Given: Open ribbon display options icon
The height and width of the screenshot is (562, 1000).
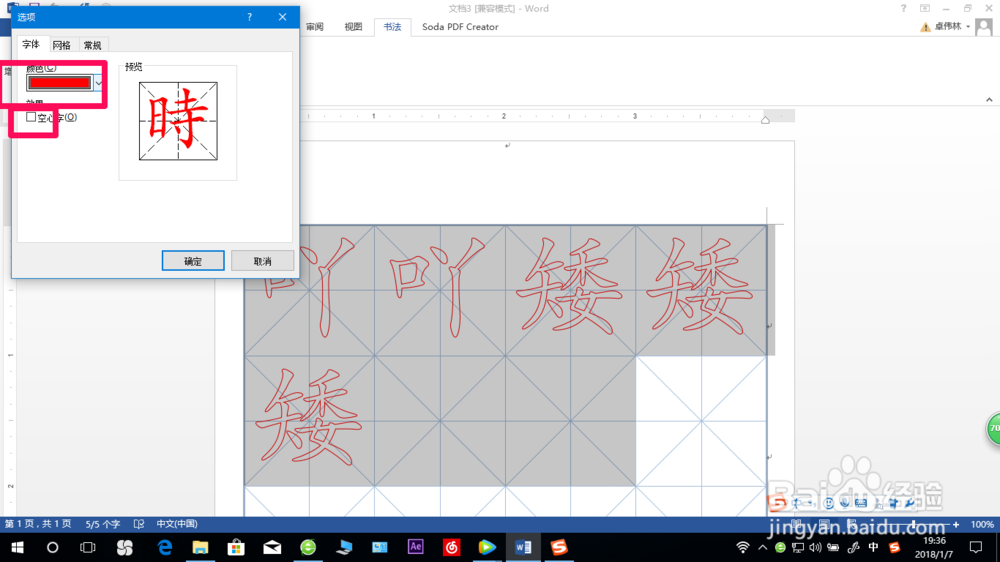Looking at the screenshot, I should pyautogui.click(x=925, y=8).
